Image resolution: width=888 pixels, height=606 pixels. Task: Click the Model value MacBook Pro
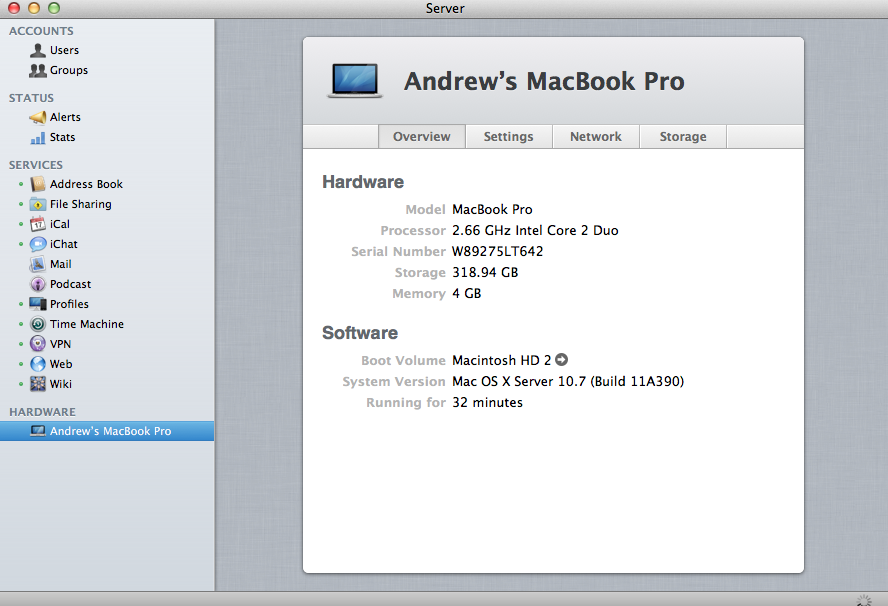click(x=492, y=210)
